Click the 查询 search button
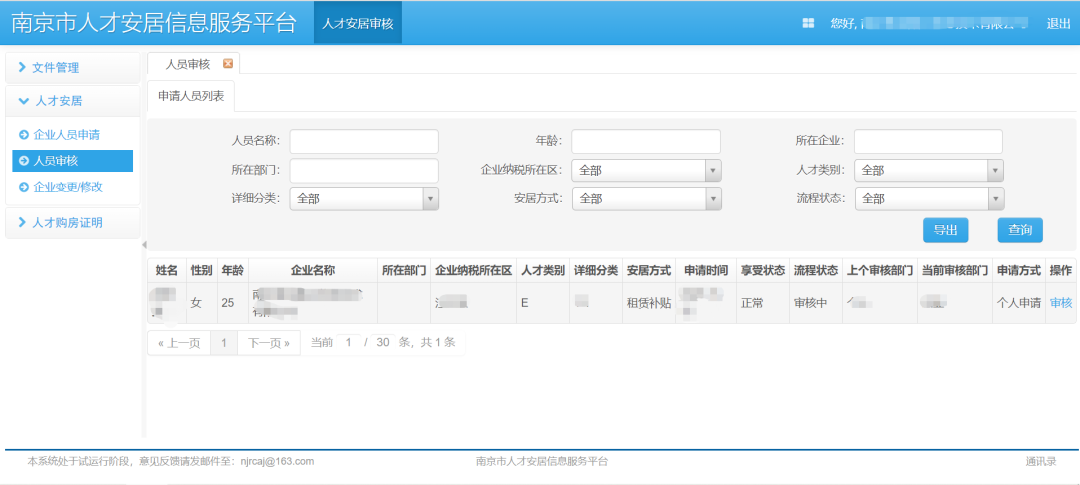The width and height of the screenshot is (1080, 485). tap(1019, 230)
